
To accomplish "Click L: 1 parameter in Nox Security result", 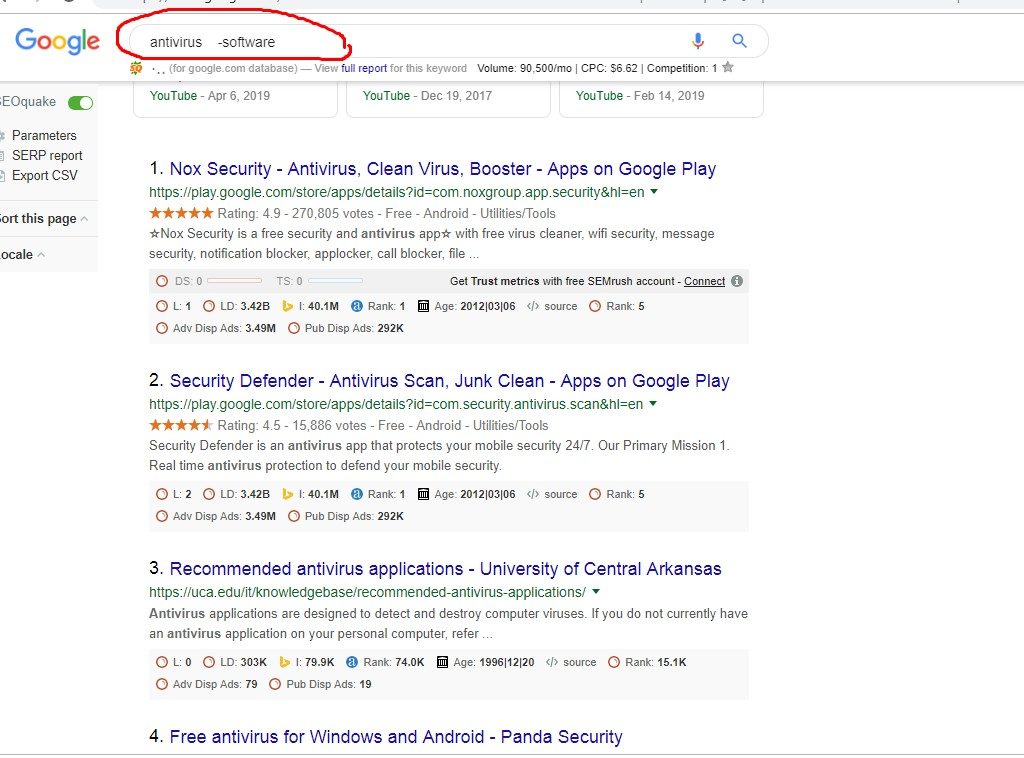I will pos(174,306).
